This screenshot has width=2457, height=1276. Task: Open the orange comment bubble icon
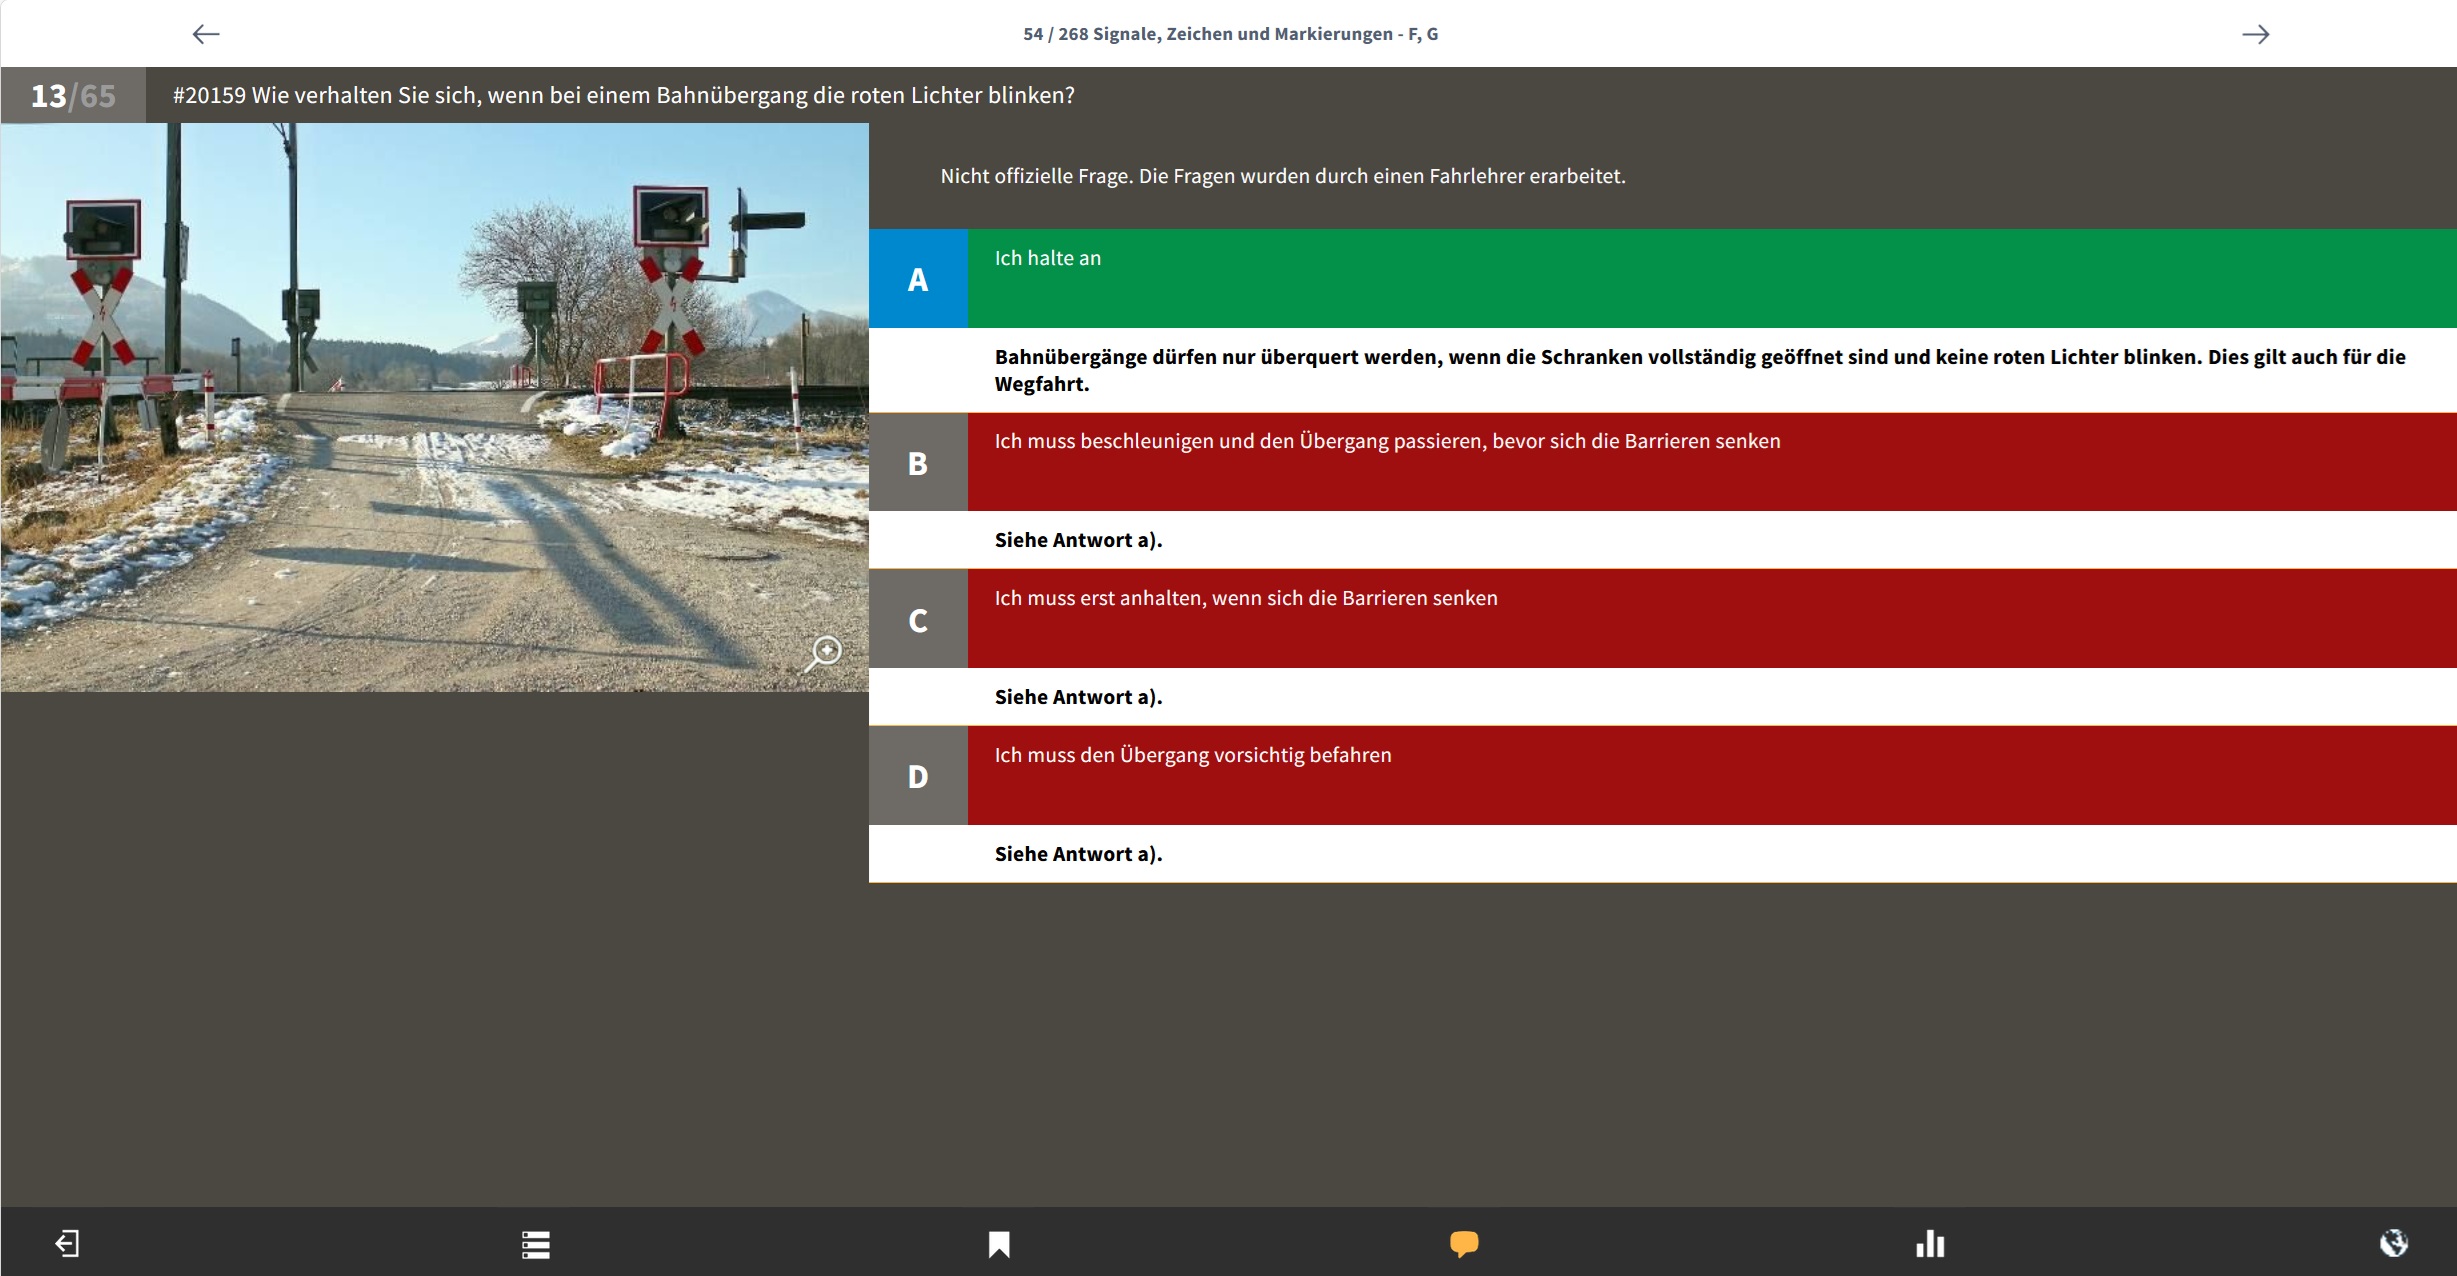coord(1464,1243)
